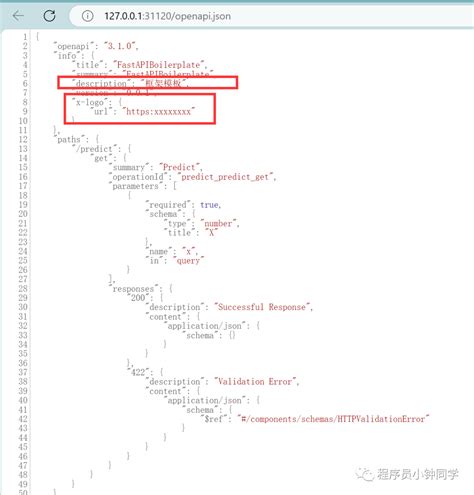Screen dimensions: 474x495
Task: Click "content" key on line 39
Action: [165, 391]
